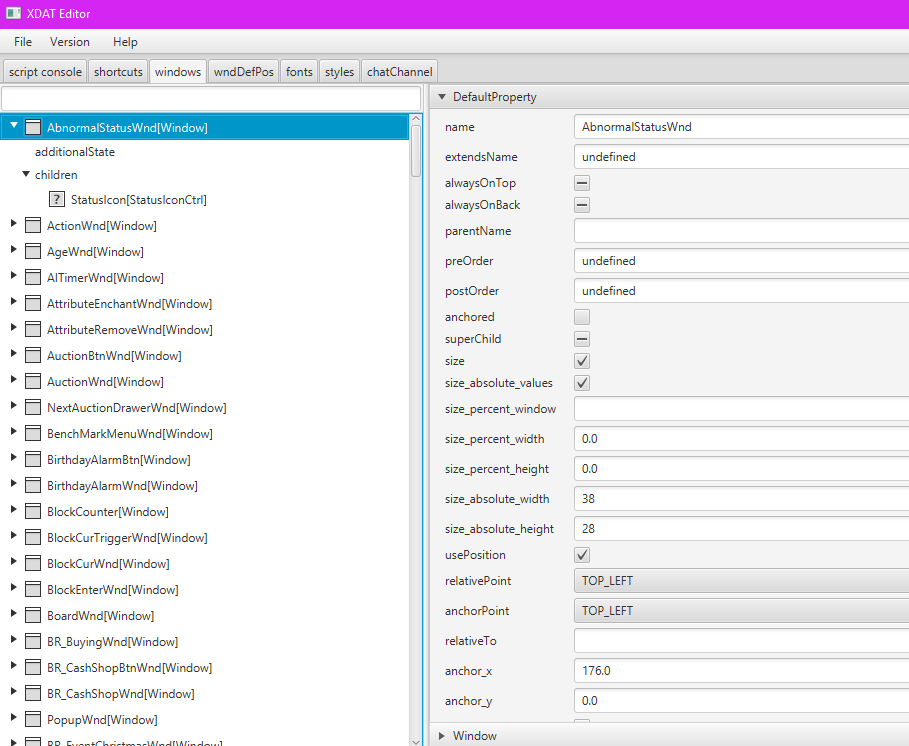909x746 pixels.
Task: Click the tree search field above the list
Action: (211, 98)
